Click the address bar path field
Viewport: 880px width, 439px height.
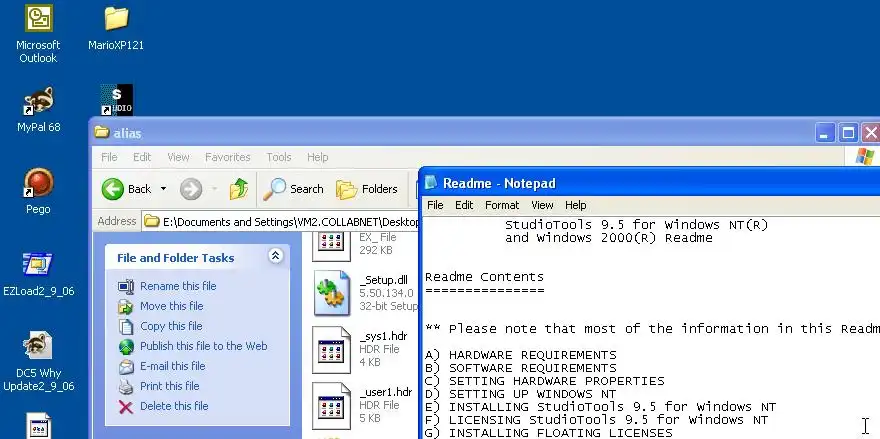[x=281, y=222]
